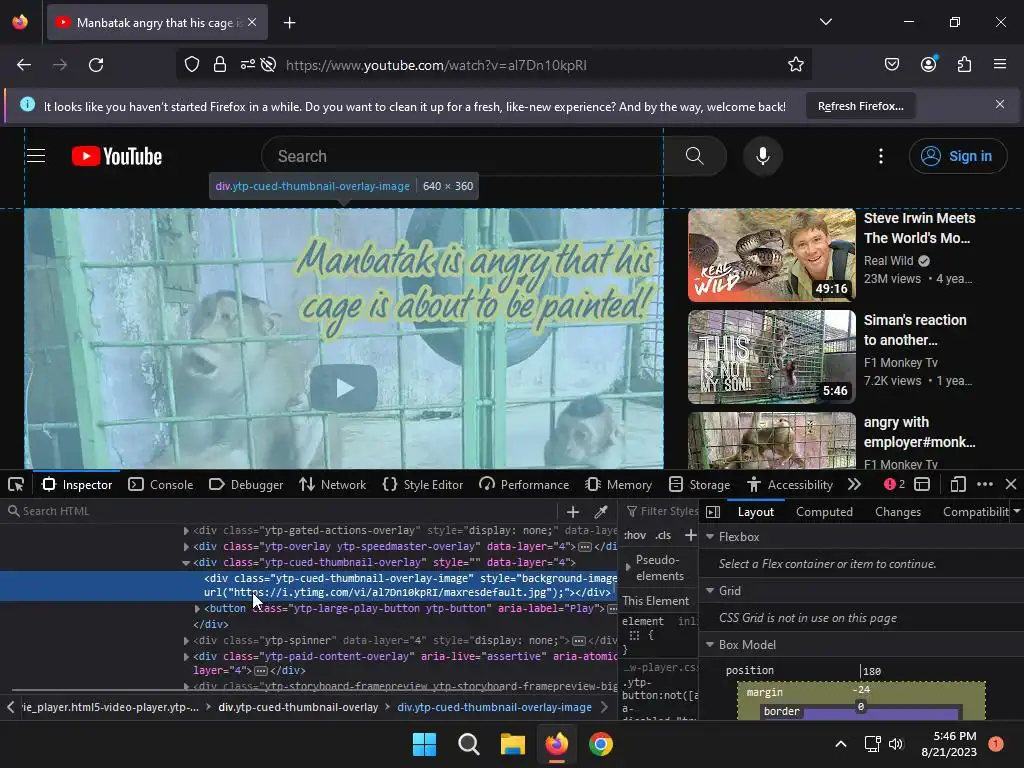Reload the current page
Image resolution: width=1024 pixels, height=768 pixels.
[96, 65]
